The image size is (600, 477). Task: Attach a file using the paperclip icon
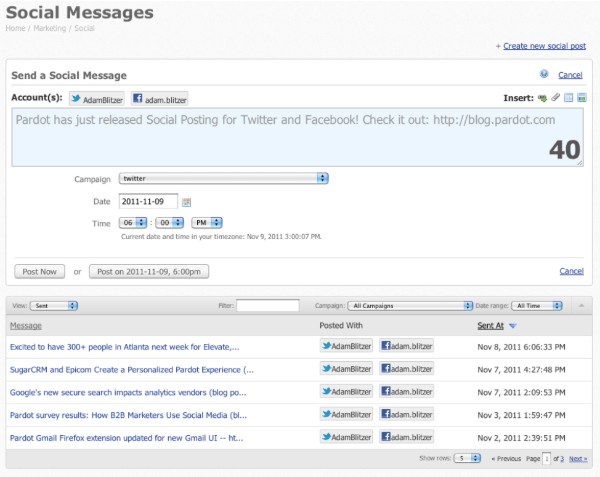(x=555, y=98)
